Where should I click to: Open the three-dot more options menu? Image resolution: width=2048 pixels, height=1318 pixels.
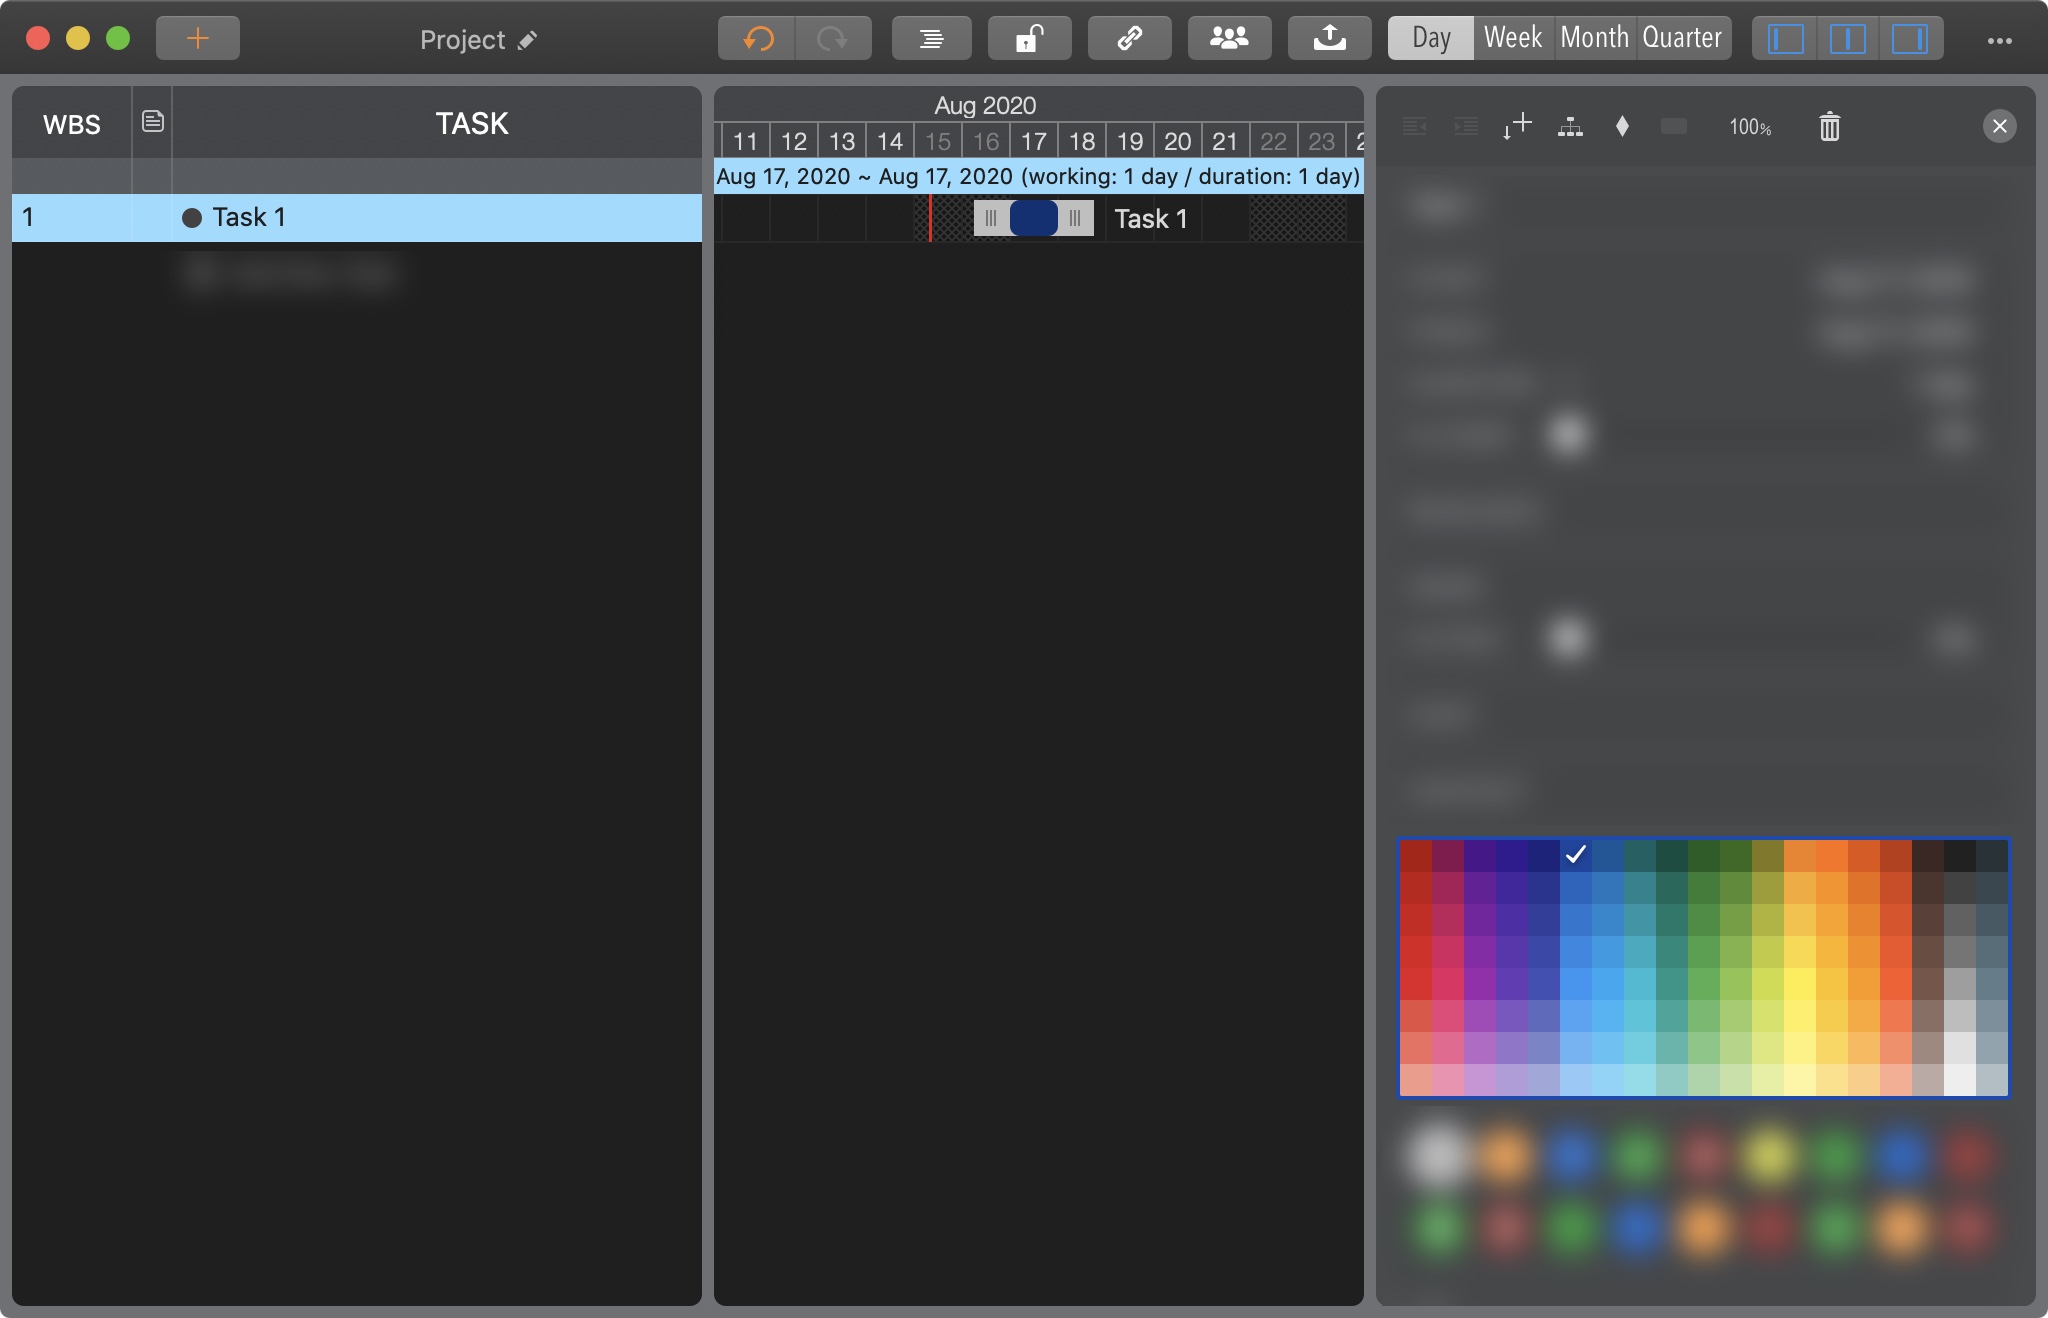(x=1999, y=40)
